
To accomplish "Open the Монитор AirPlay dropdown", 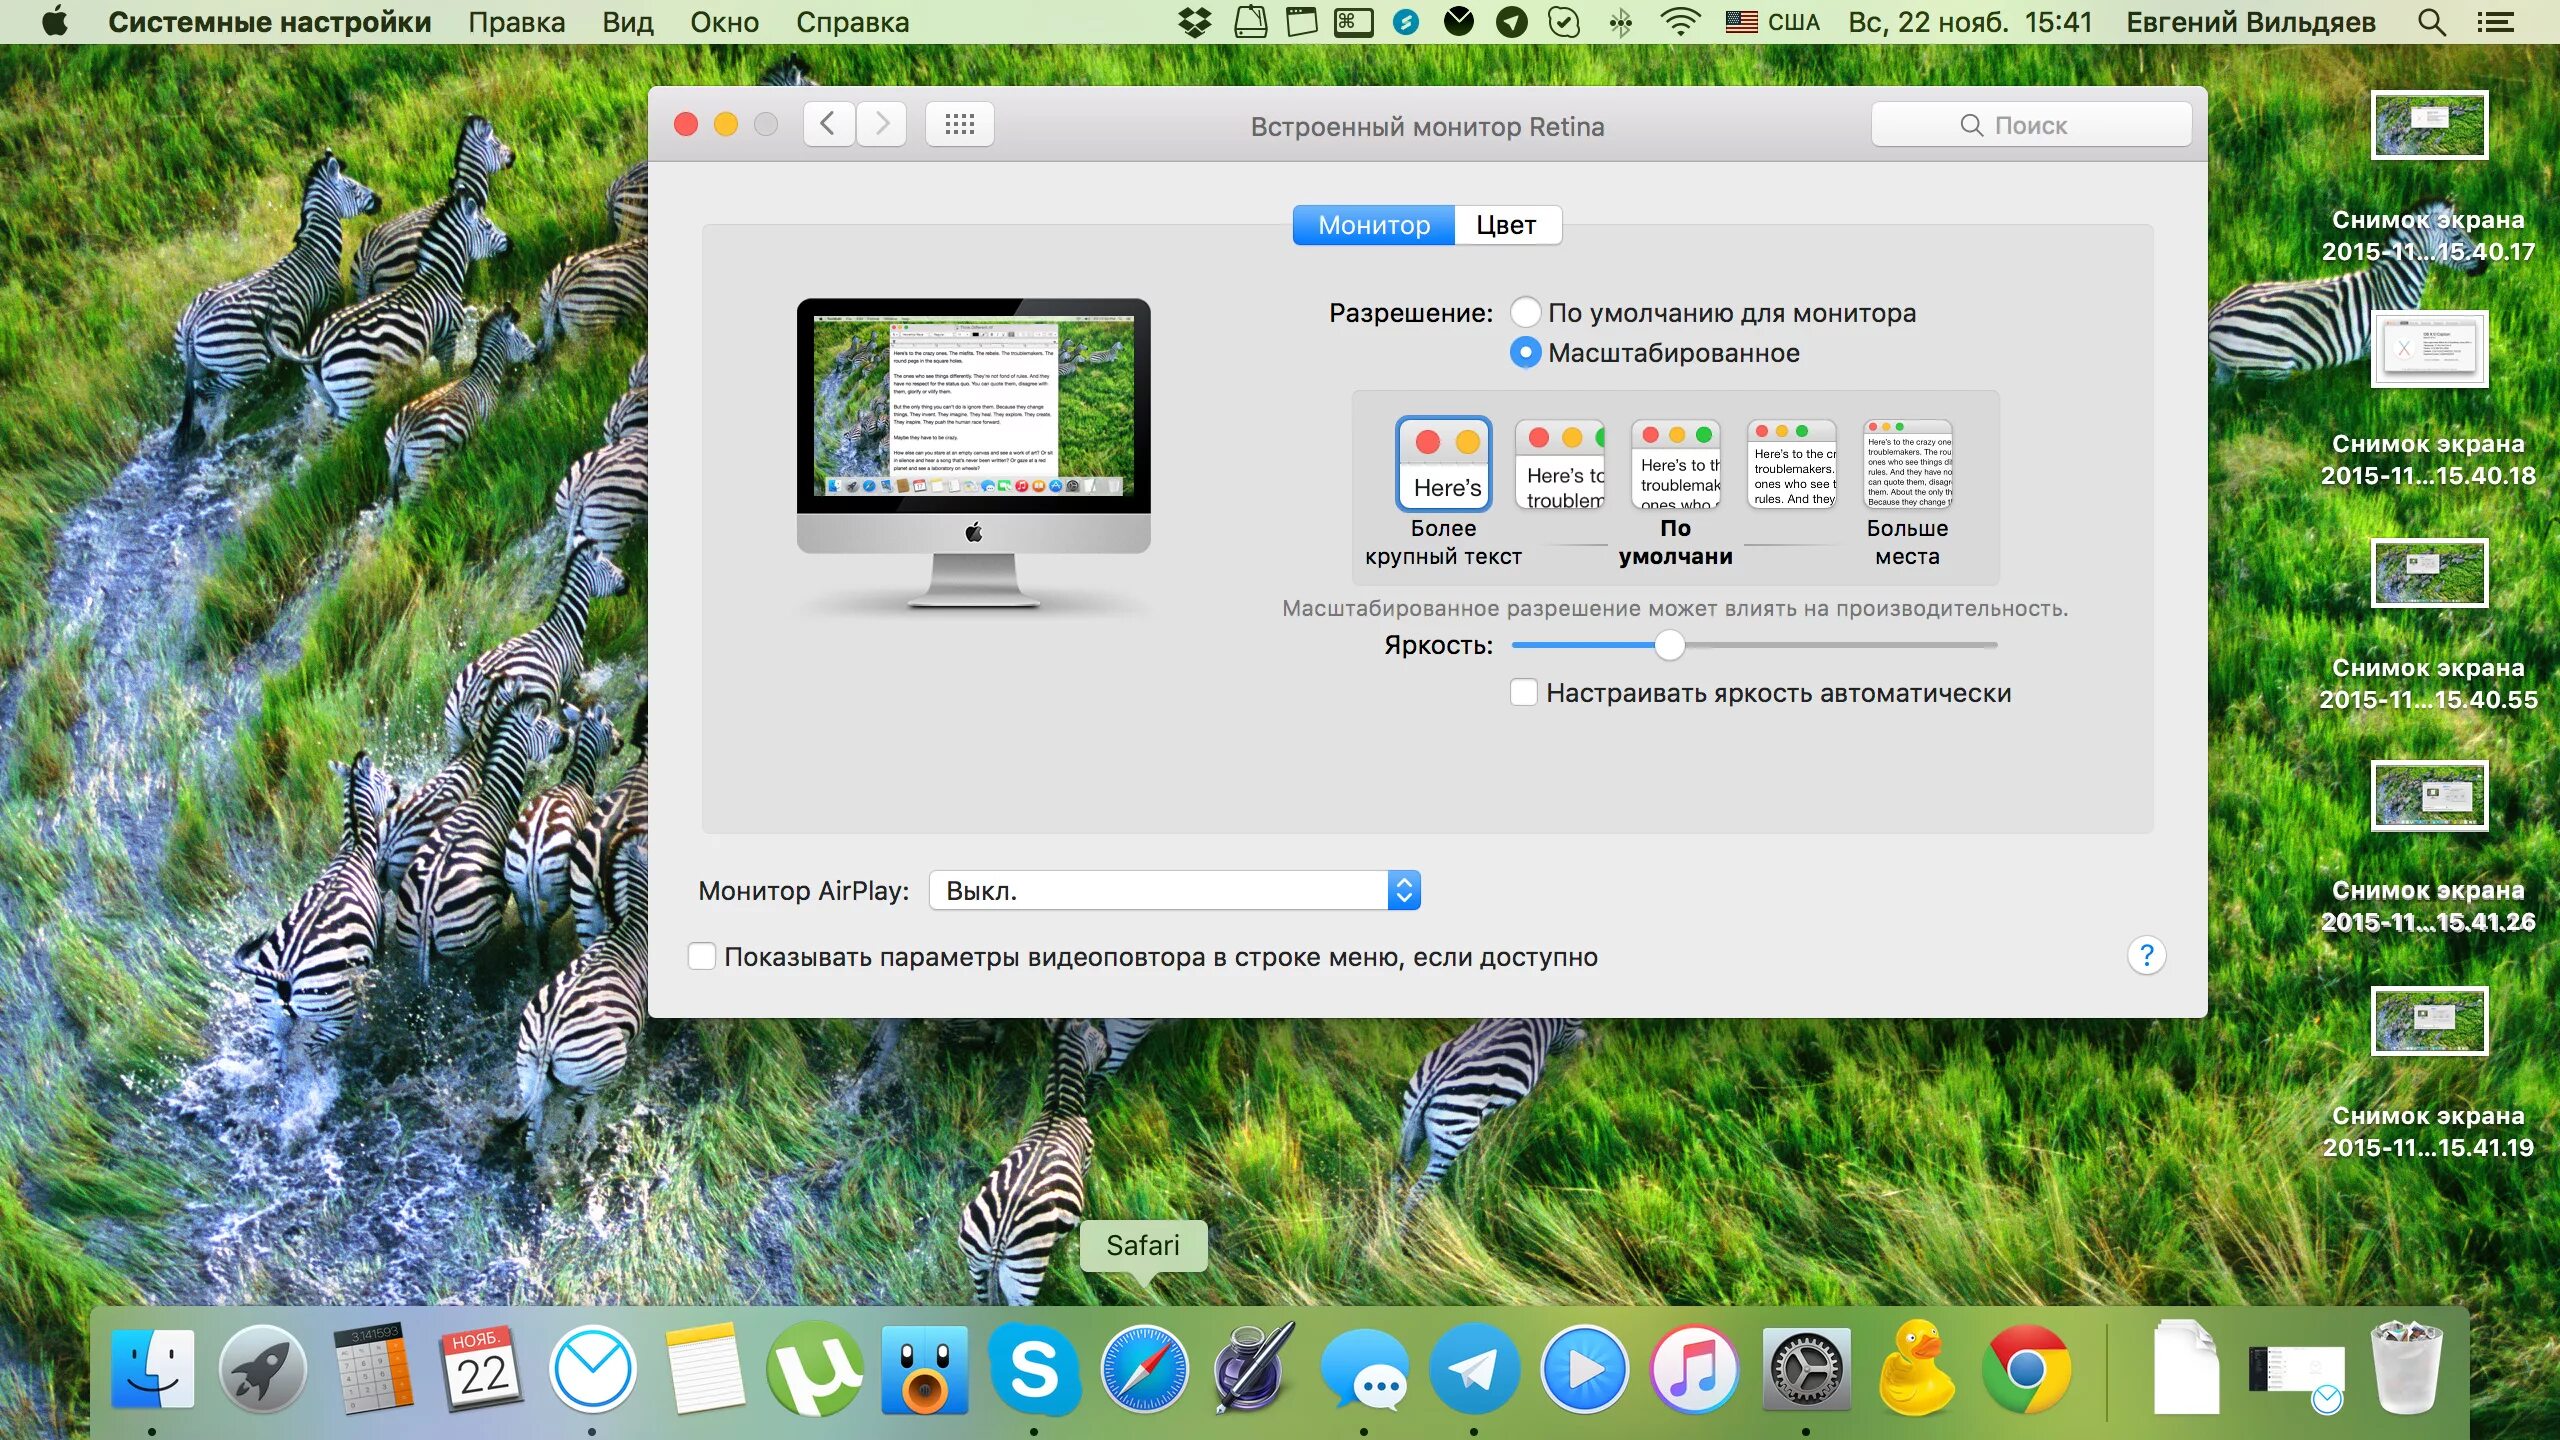I will pos(1174,891).
